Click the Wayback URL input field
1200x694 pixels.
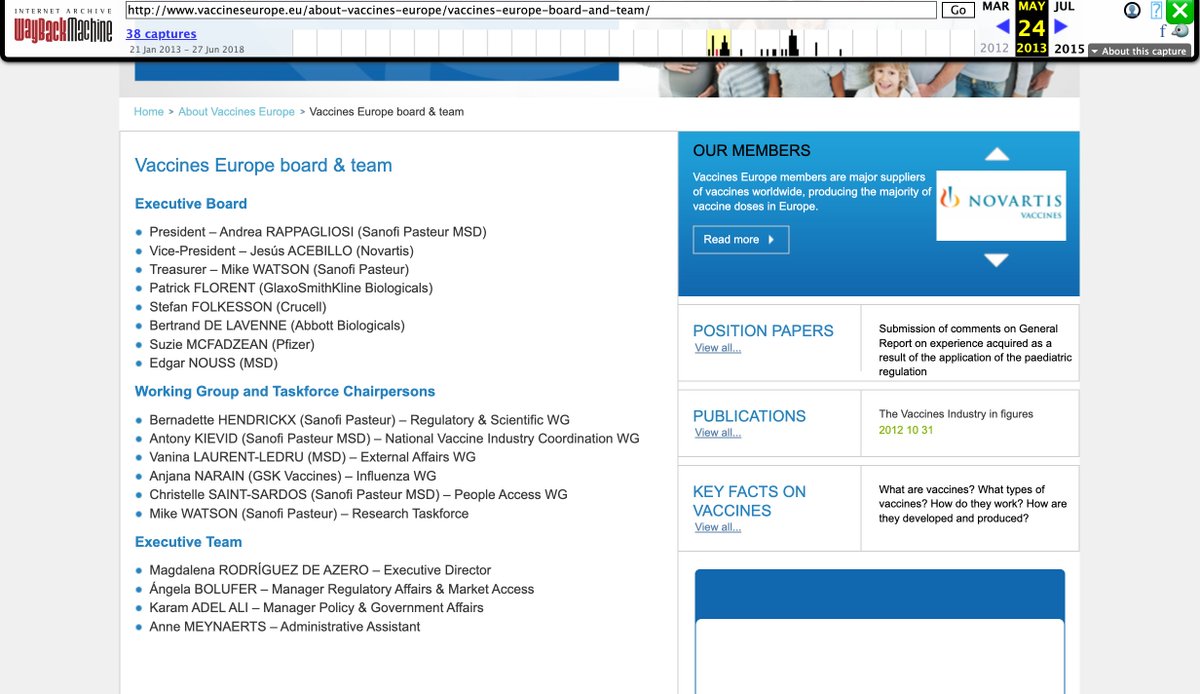[x=531, y=10]
